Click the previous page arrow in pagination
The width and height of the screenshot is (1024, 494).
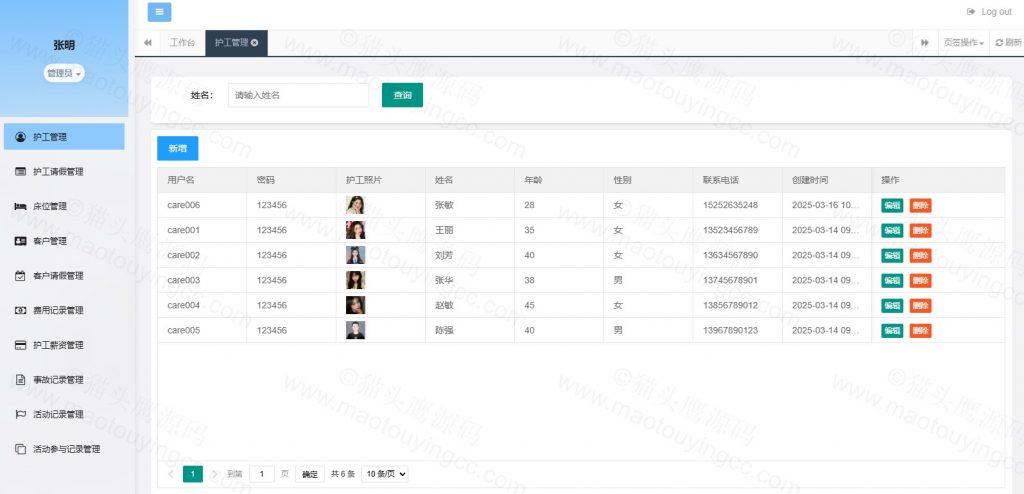pos(171,474)
